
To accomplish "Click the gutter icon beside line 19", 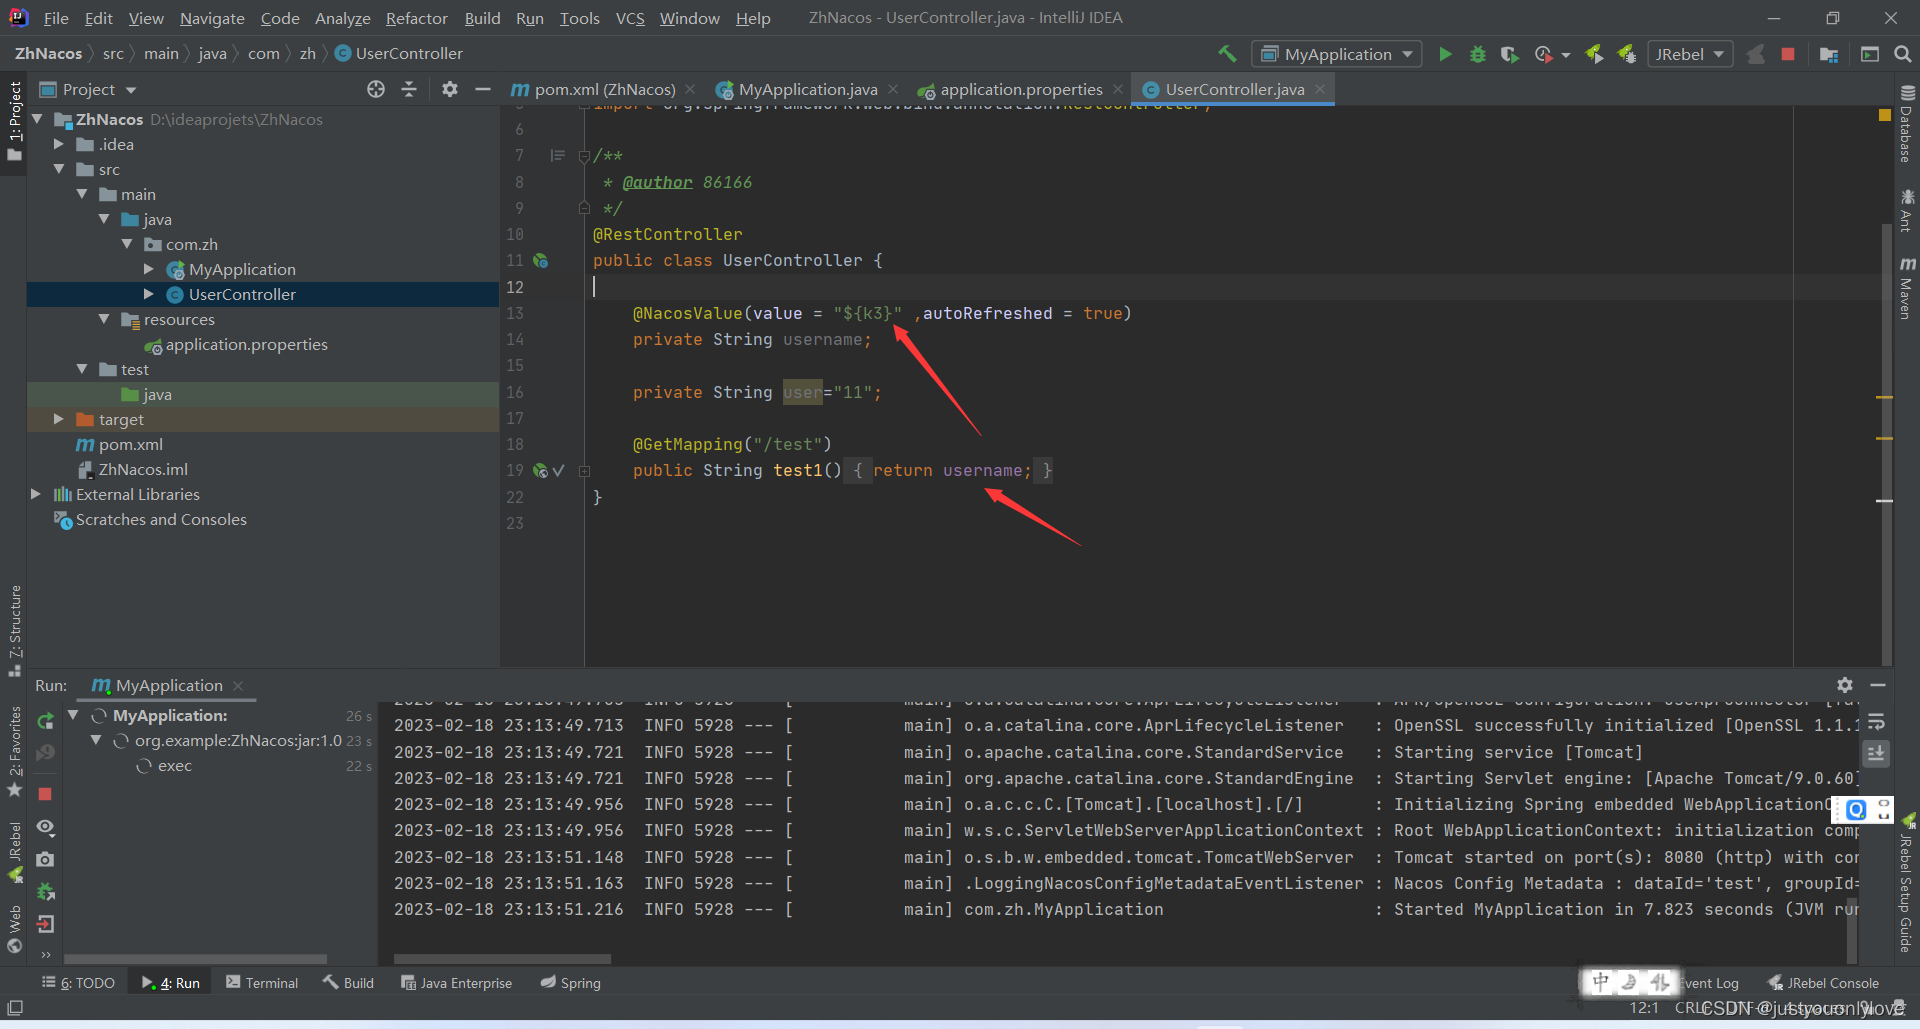I will [541, 470].
